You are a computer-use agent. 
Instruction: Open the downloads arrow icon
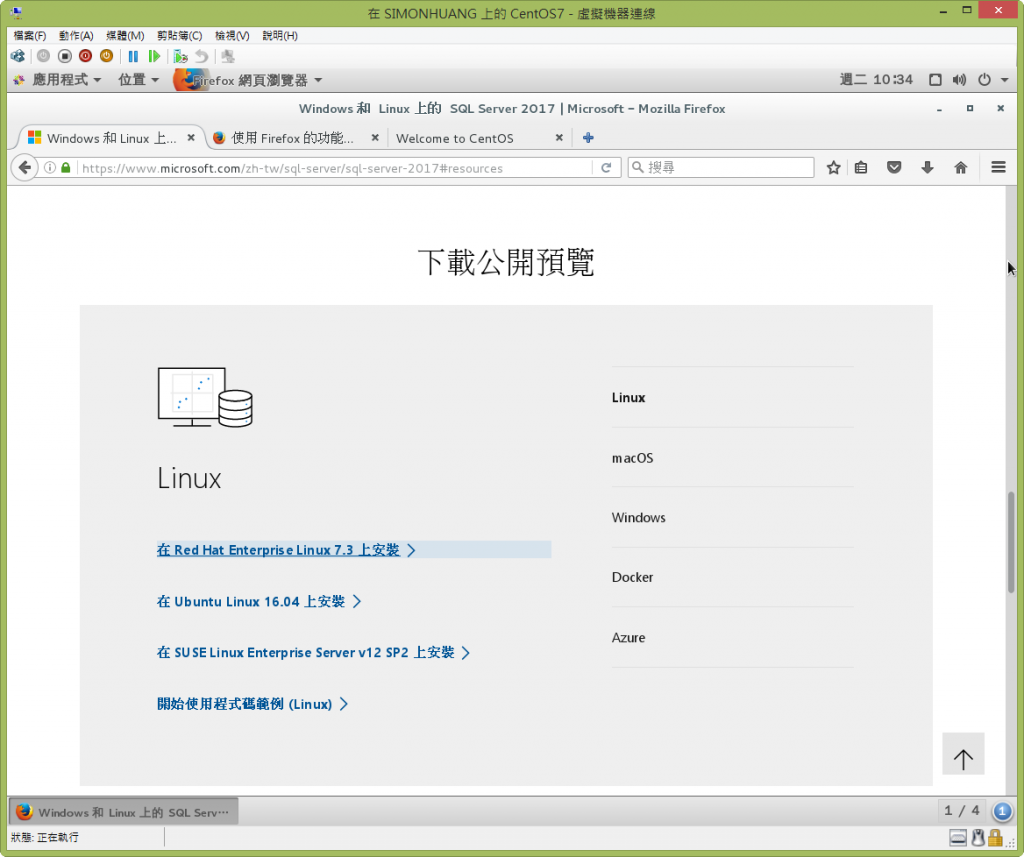click(x=927, y=168)
